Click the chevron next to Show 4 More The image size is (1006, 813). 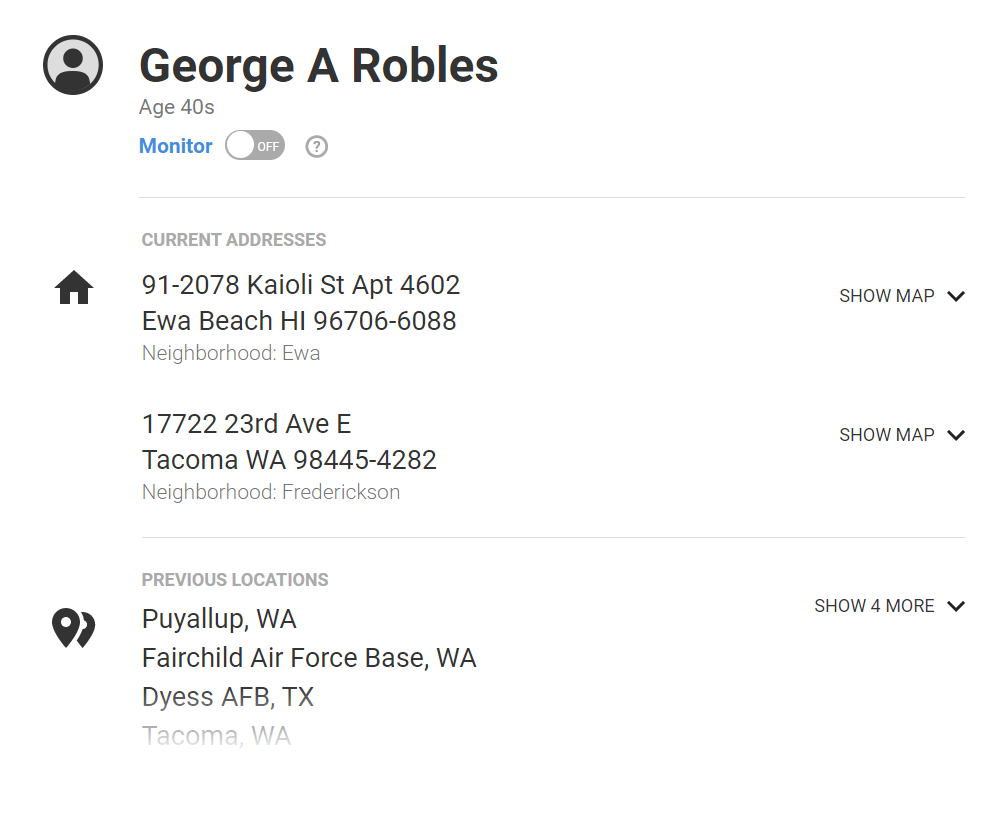[x=956, y=606]
